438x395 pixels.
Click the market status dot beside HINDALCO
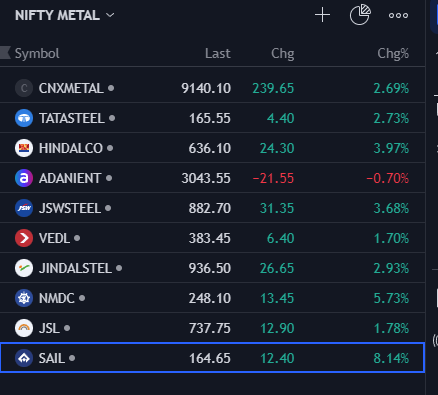(x=110, y=148)
